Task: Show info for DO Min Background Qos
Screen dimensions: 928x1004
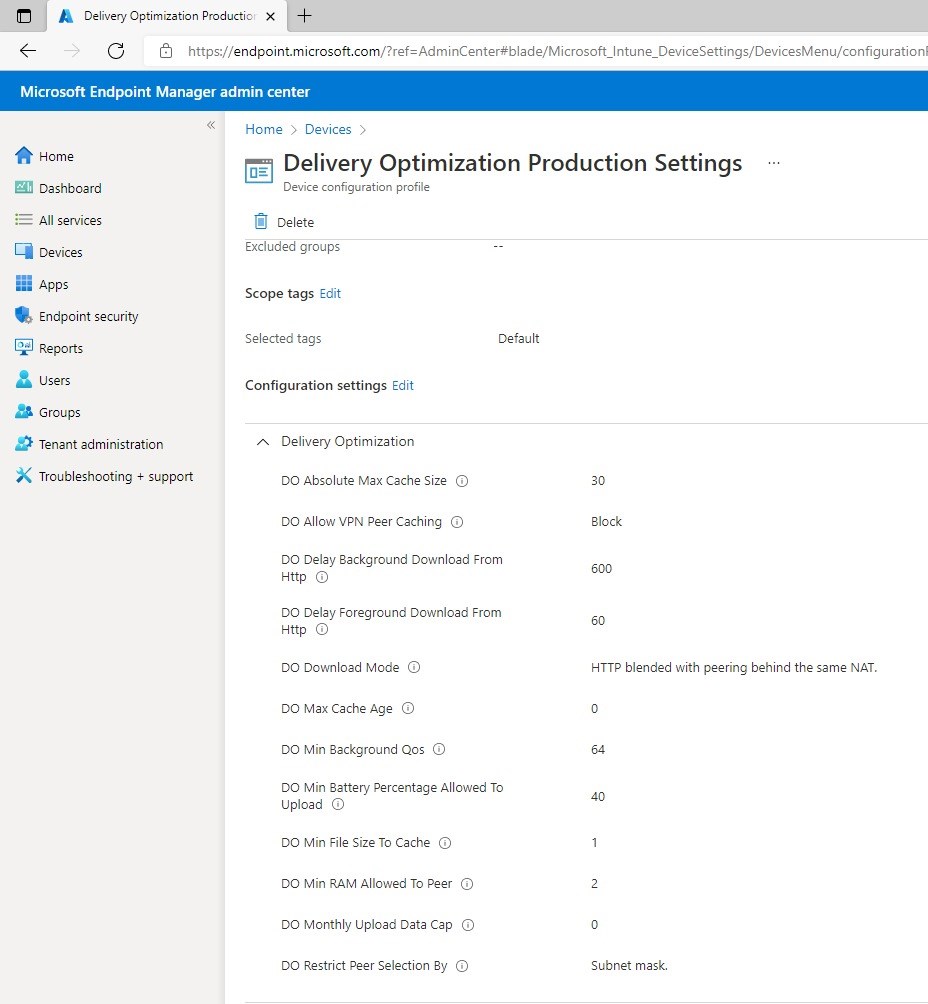Action: click(439, 749)
